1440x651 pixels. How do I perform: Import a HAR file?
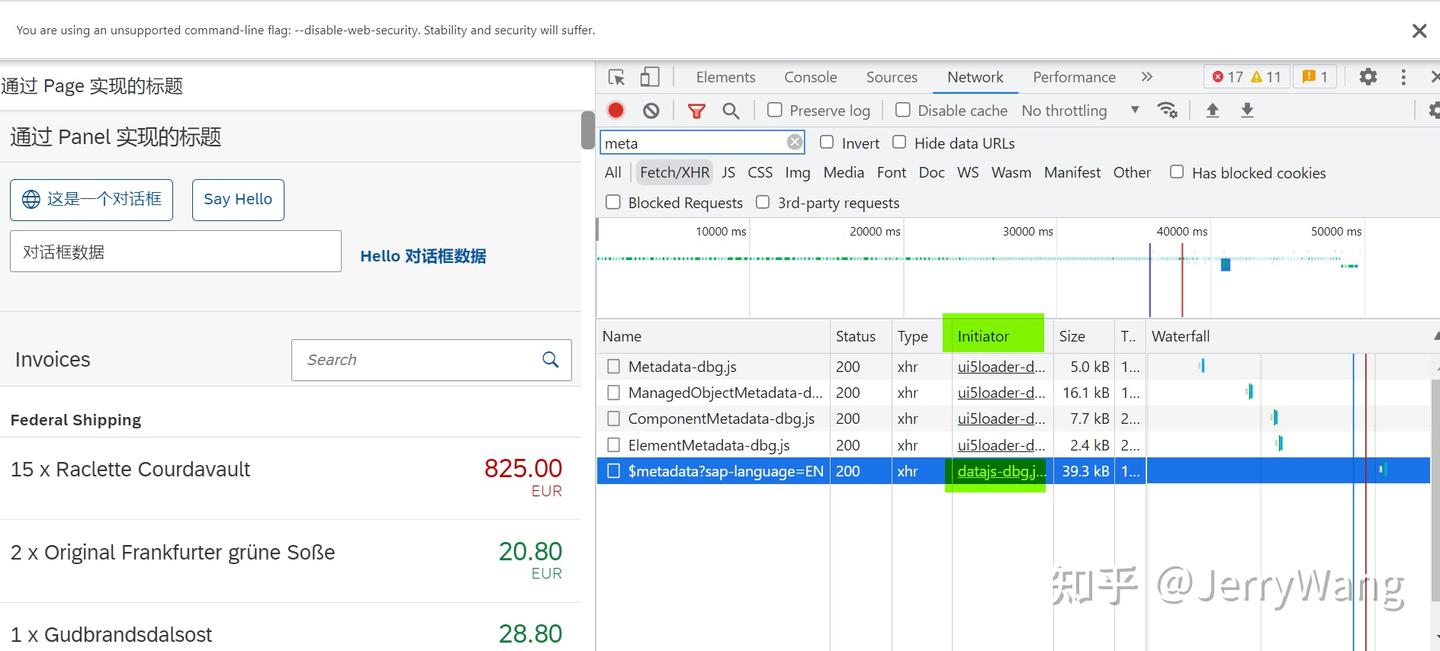tap(1212, 110)
